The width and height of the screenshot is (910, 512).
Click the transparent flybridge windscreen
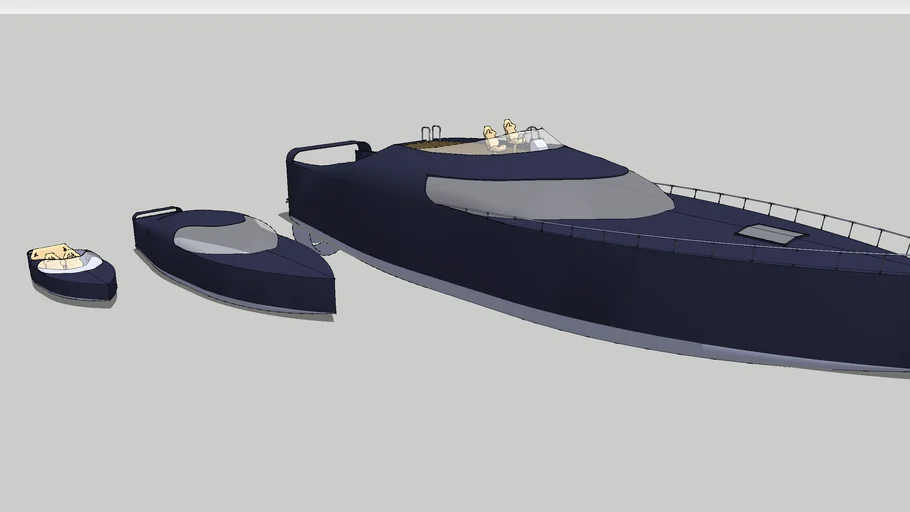pos(543,137)
